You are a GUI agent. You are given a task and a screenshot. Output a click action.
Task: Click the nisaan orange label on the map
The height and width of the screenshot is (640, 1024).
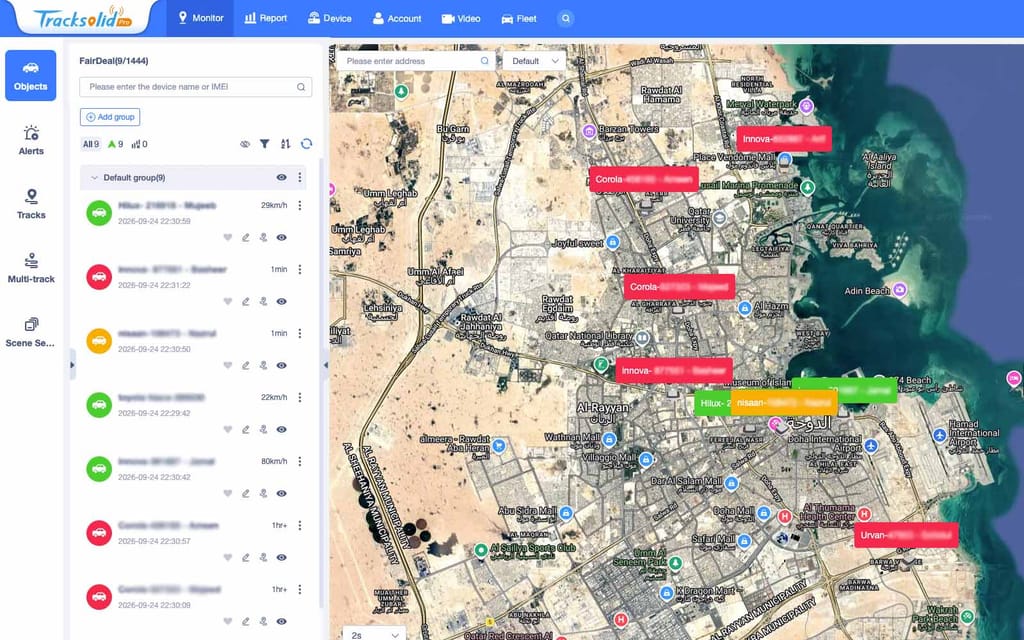(x=784, y=403)
